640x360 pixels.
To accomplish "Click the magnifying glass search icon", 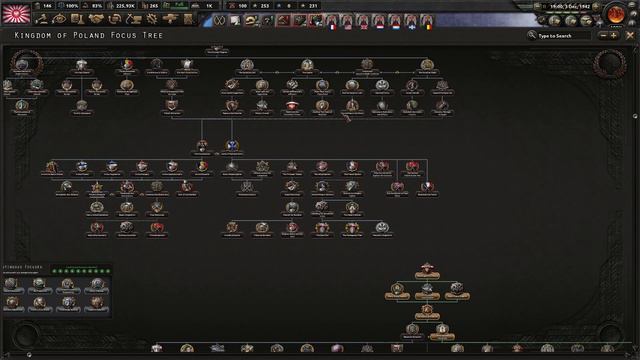I will pyautogui.click(x=531, y=36).
